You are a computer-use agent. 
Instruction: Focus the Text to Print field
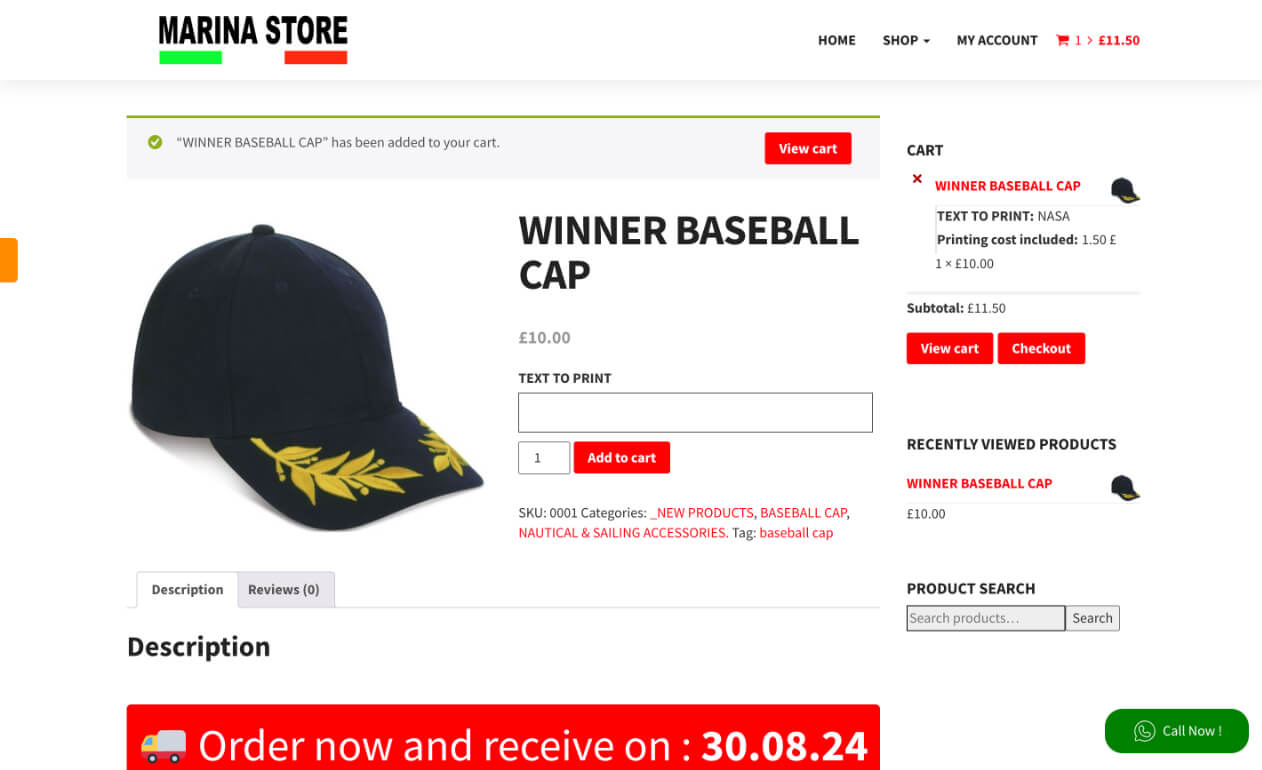(695, 413)
